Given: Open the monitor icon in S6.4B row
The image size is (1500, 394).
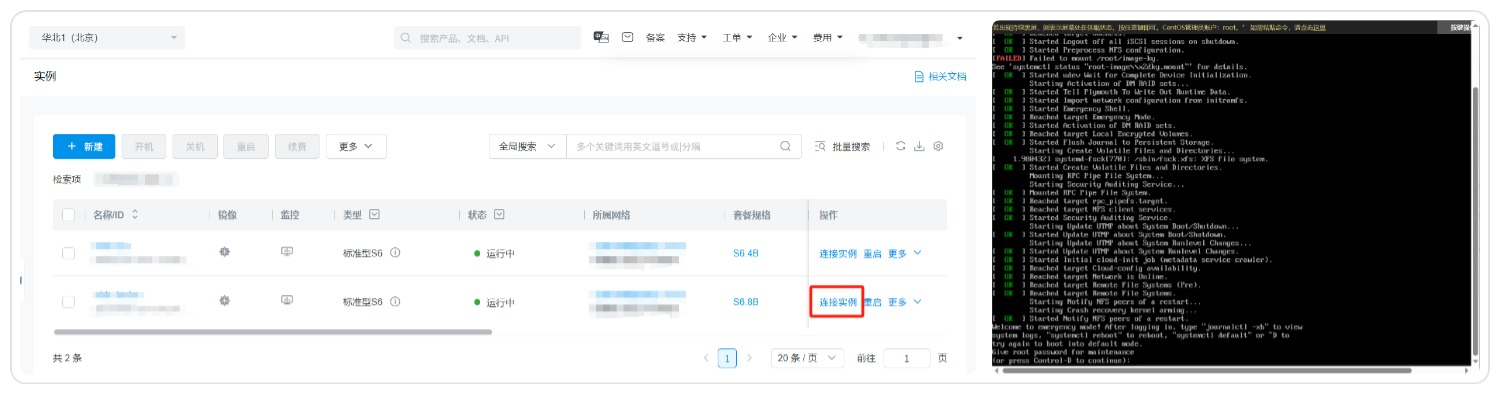Looking at the screenshot, I should pos(287,252).
